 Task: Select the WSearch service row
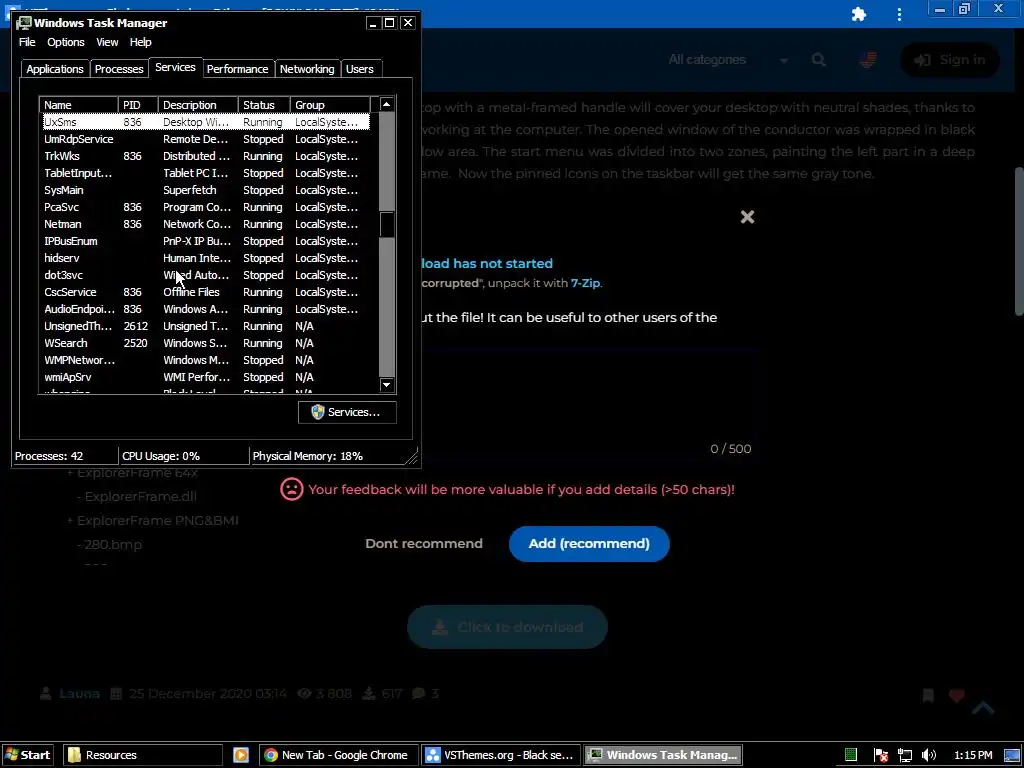pyautogui.click(x=205, y=343)
